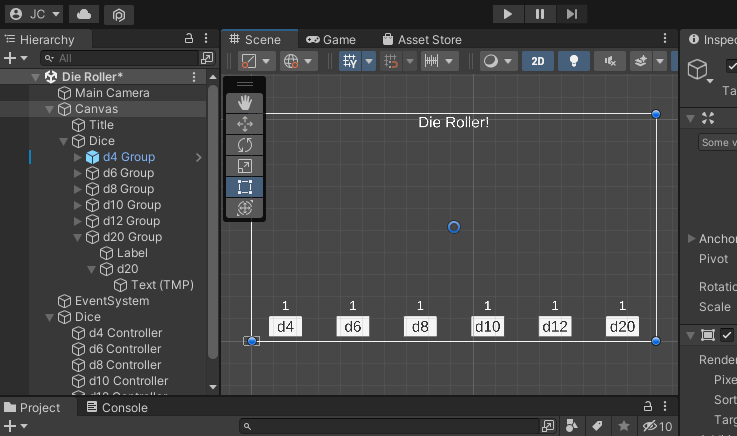Switch to the Game tab
The image size is (737, 436).
[x=331, y=39]
